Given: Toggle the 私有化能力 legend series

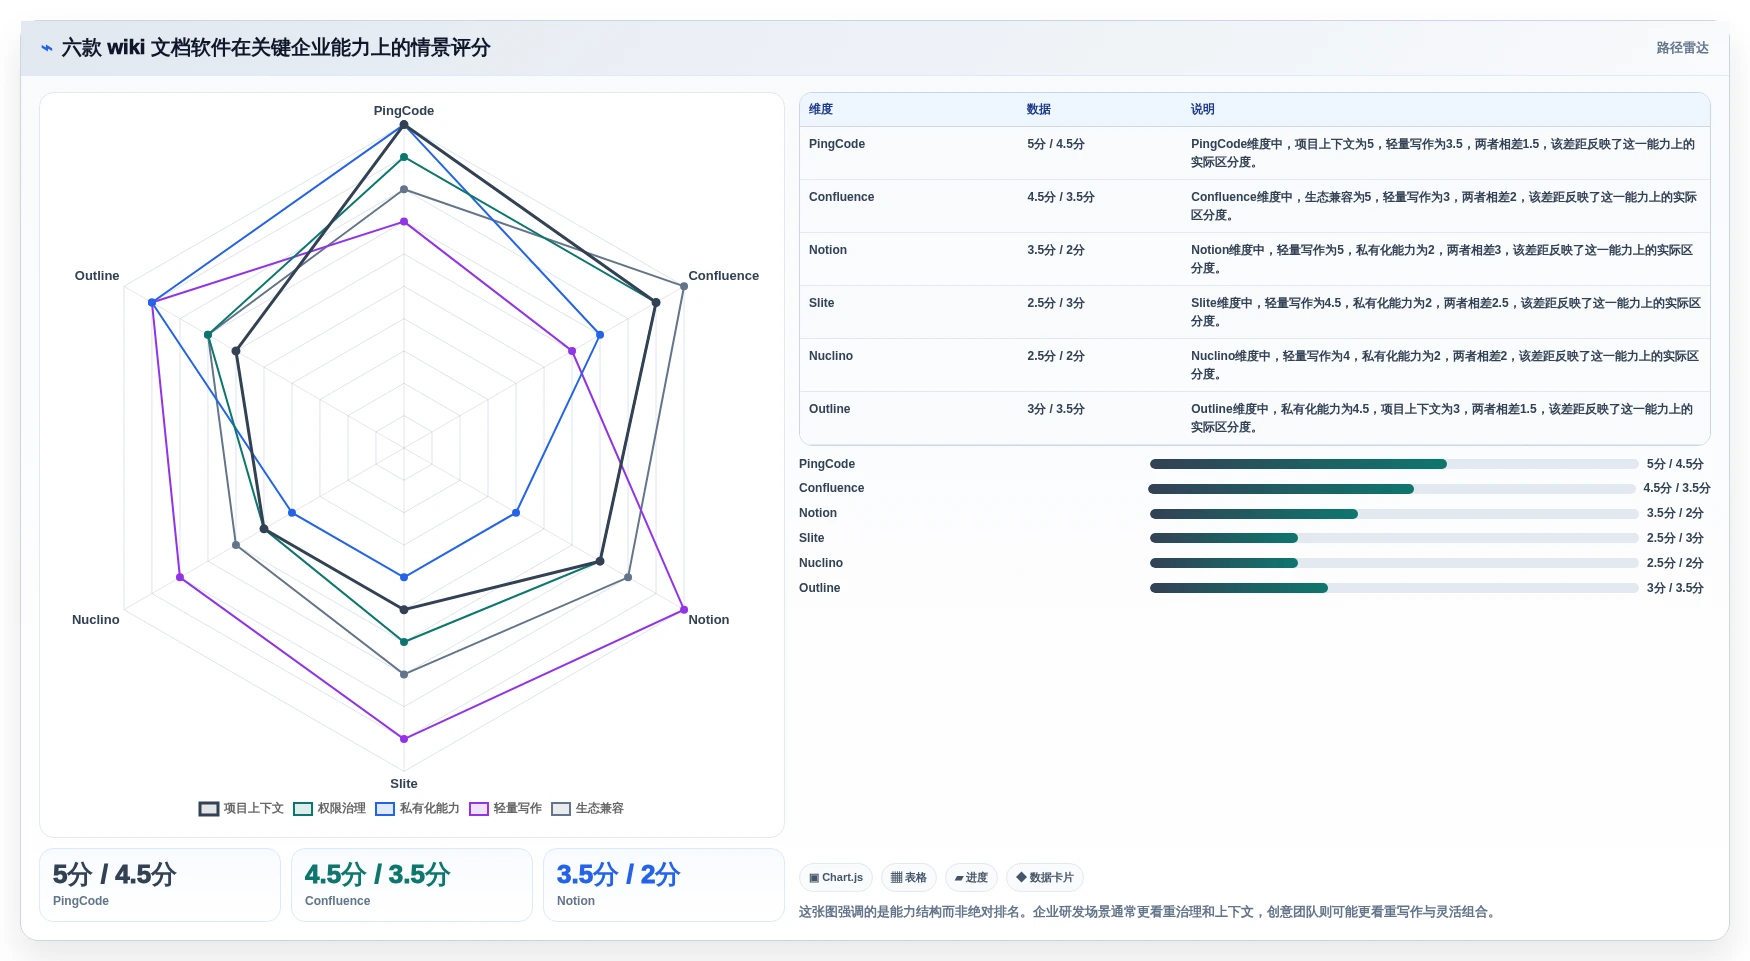Looking at the screenshot, I should click(417, 808).
